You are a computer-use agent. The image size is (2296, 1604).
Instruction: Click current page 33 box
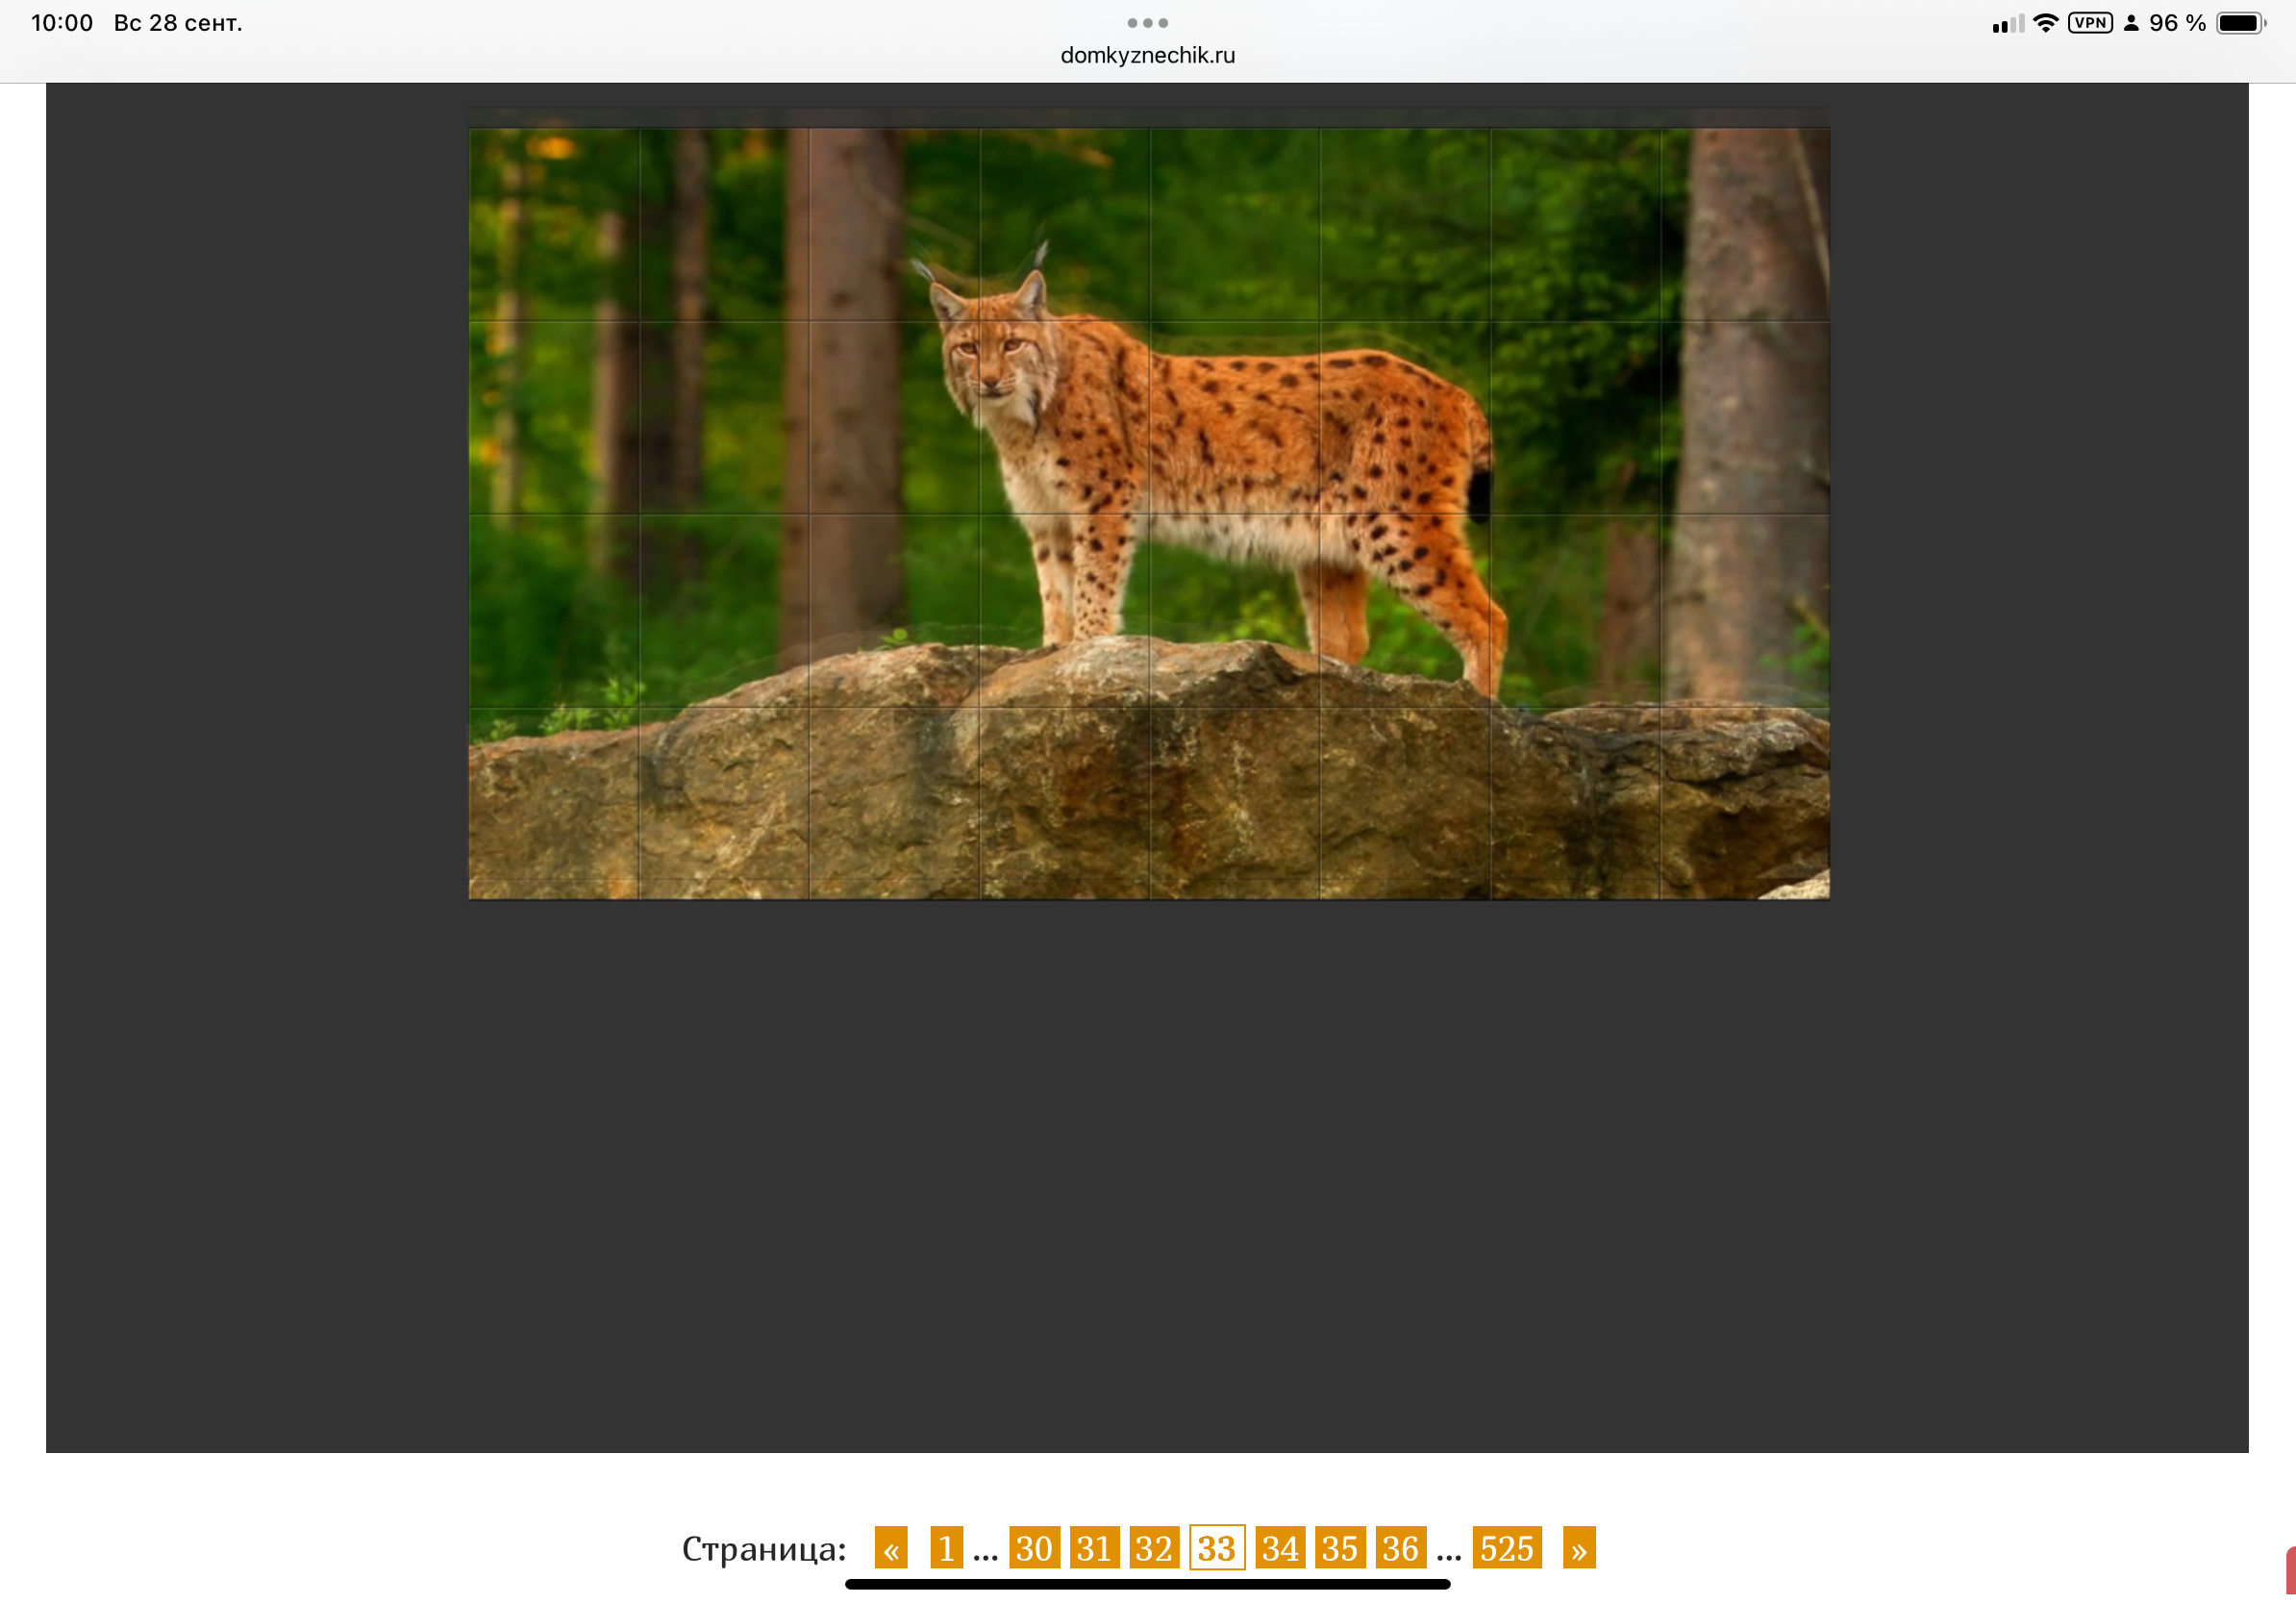click(1216, 1548)
